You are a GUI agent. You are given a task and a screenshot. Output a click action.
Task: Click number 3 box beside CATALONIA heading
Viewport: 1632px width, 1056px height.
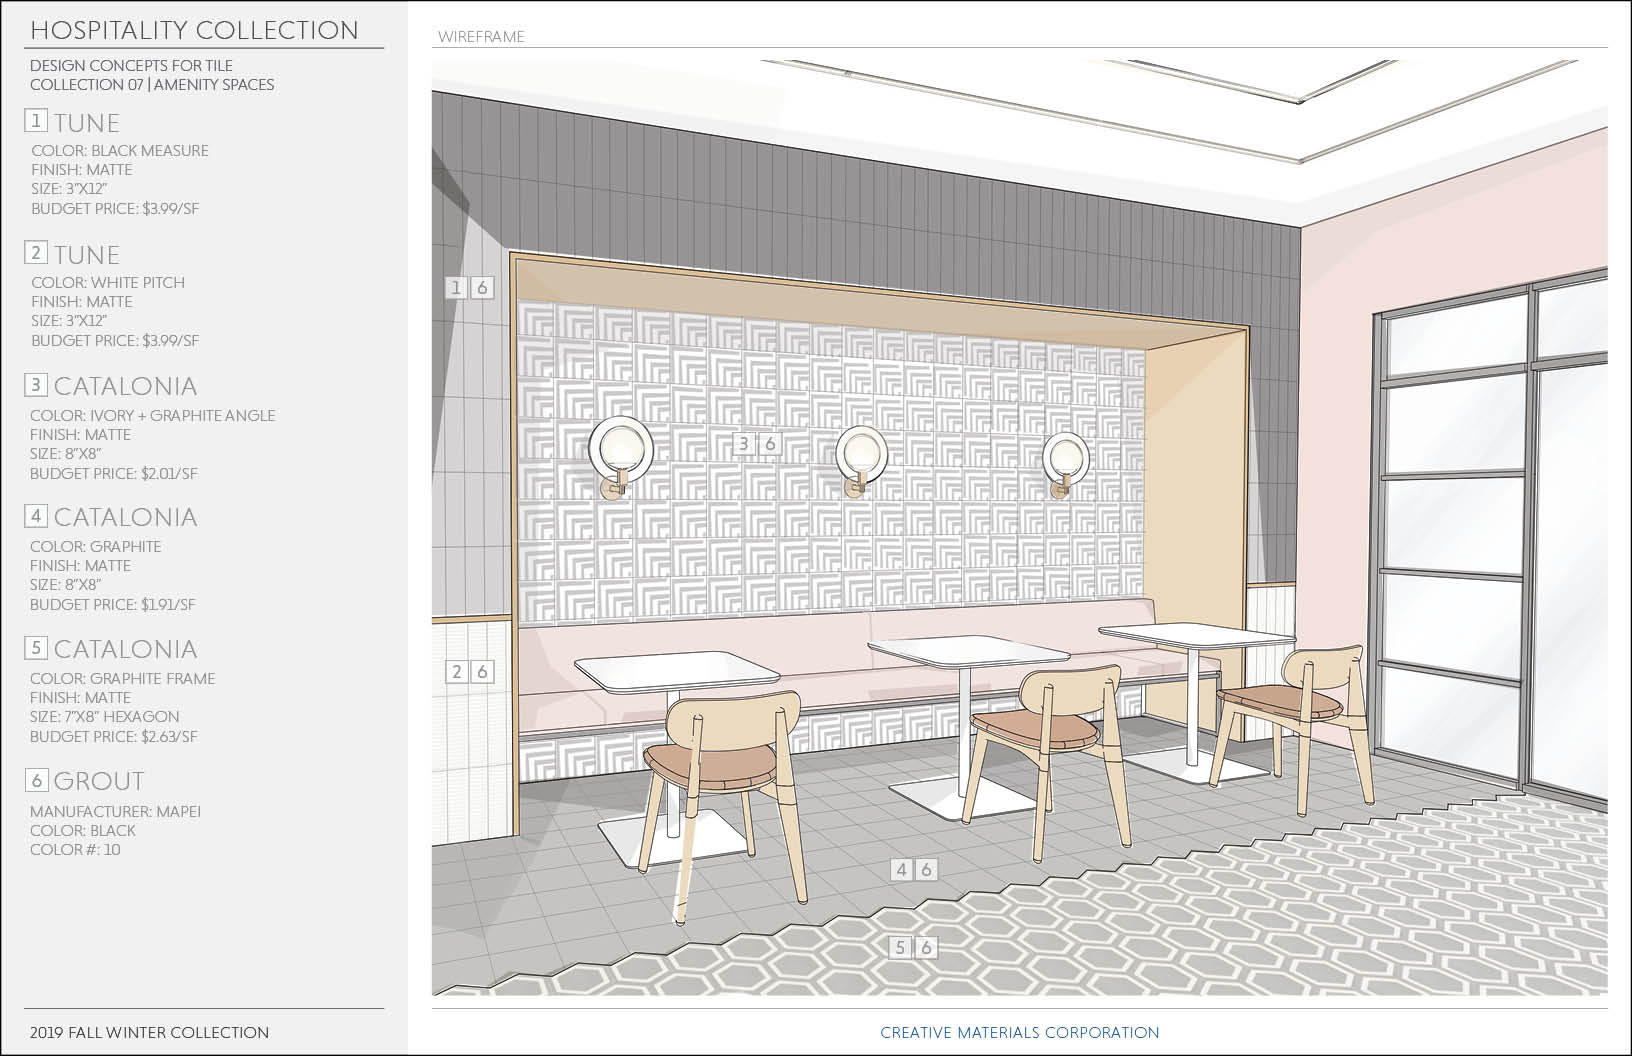36,384
